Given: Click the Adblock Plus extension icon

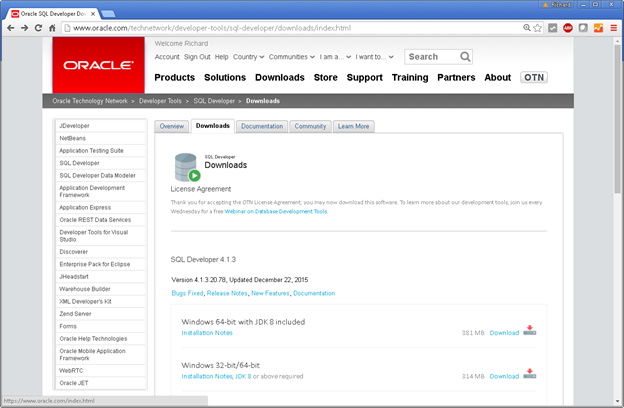Looking at the screenshot, I should [x=568, y=28].
